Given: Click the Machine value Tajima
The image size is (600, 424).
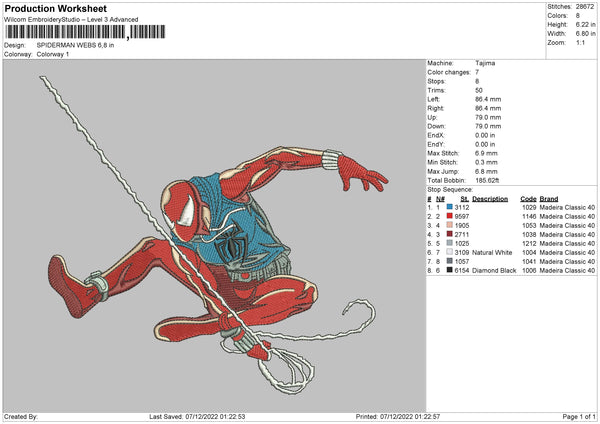Looking at the screenshot, I should (484, 63).
